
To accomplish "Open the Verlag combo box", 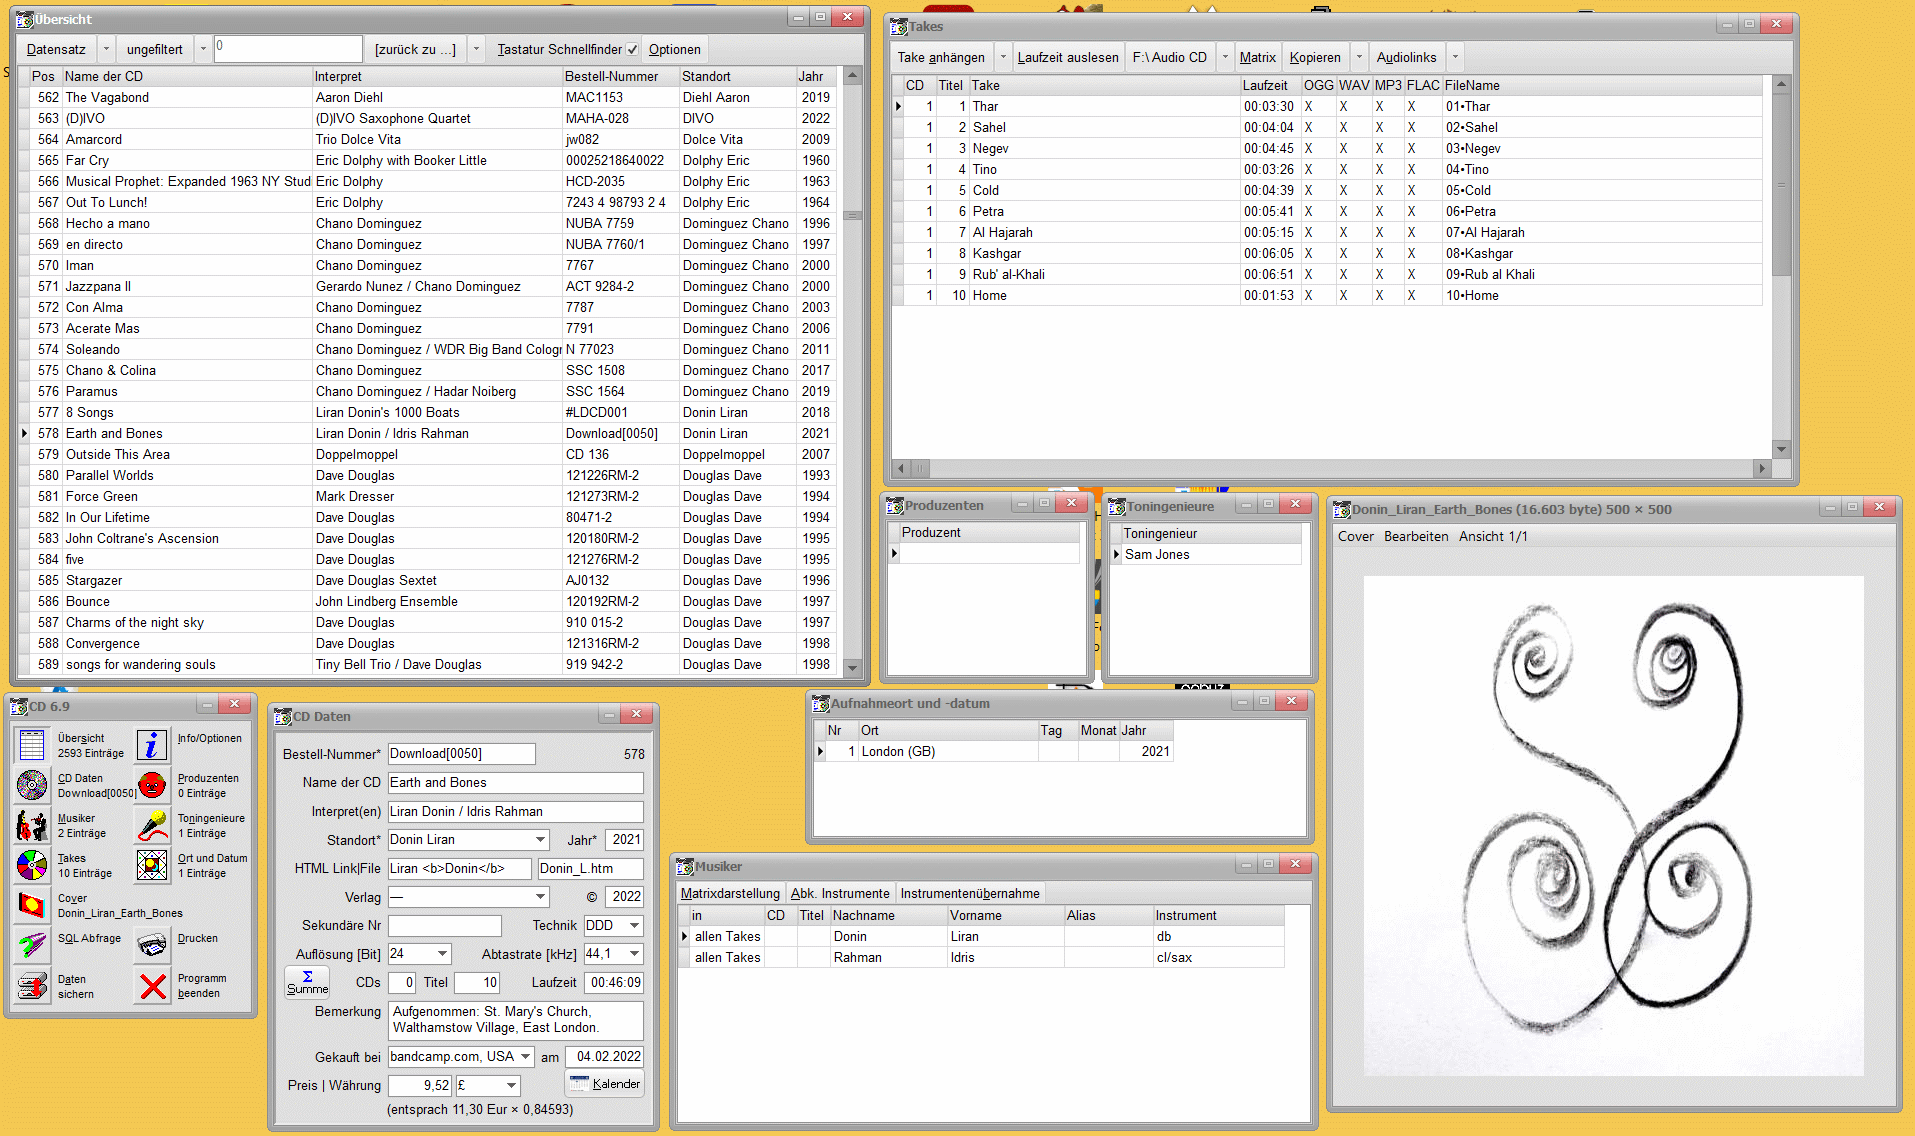I will pos(540,897).
